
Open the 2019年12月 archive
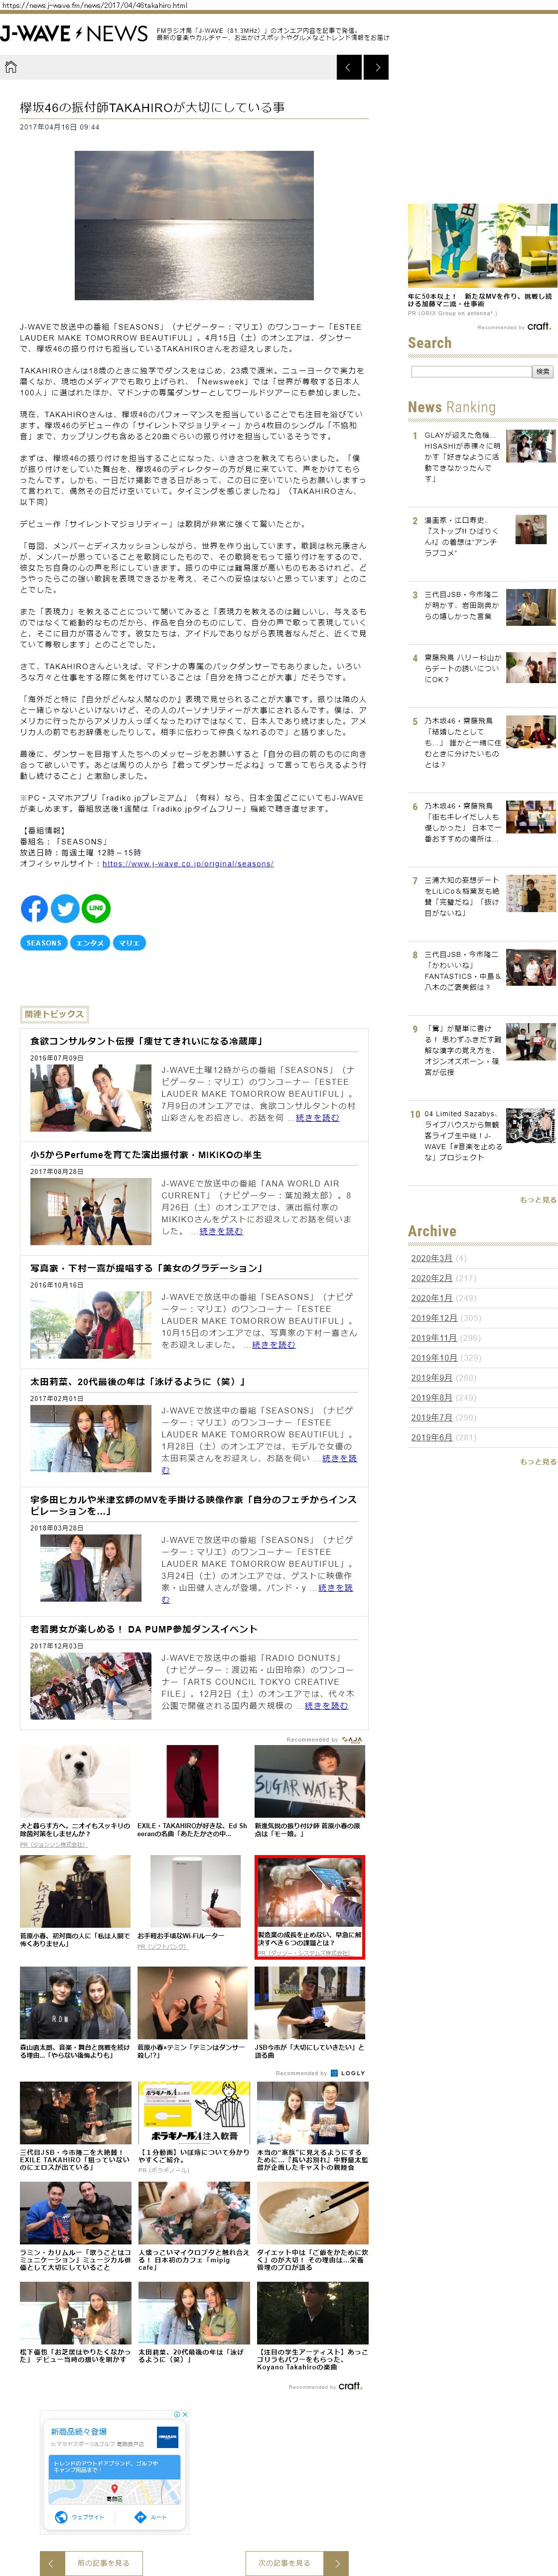tap(433, 1318)
